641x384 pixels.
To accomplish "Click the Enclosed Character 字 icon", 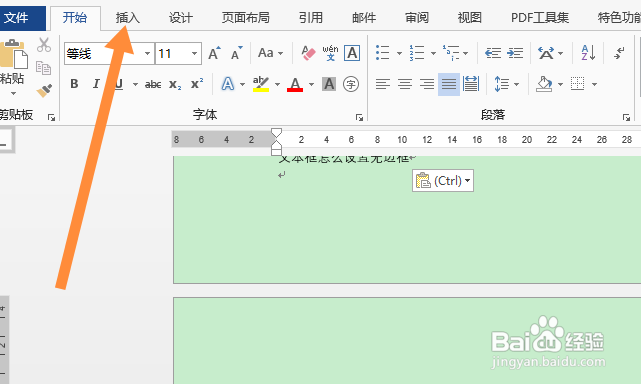I will pos(351,84).
